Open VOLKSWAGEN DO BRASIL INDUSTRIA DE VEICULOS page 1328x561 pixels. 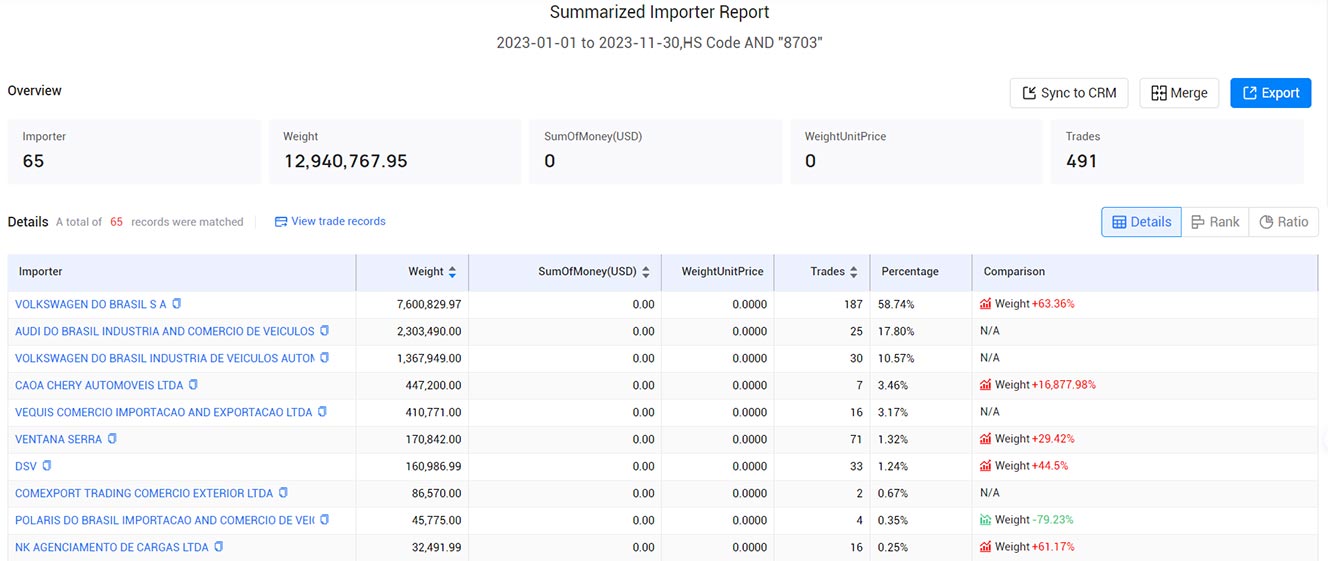tap(165, 358)
